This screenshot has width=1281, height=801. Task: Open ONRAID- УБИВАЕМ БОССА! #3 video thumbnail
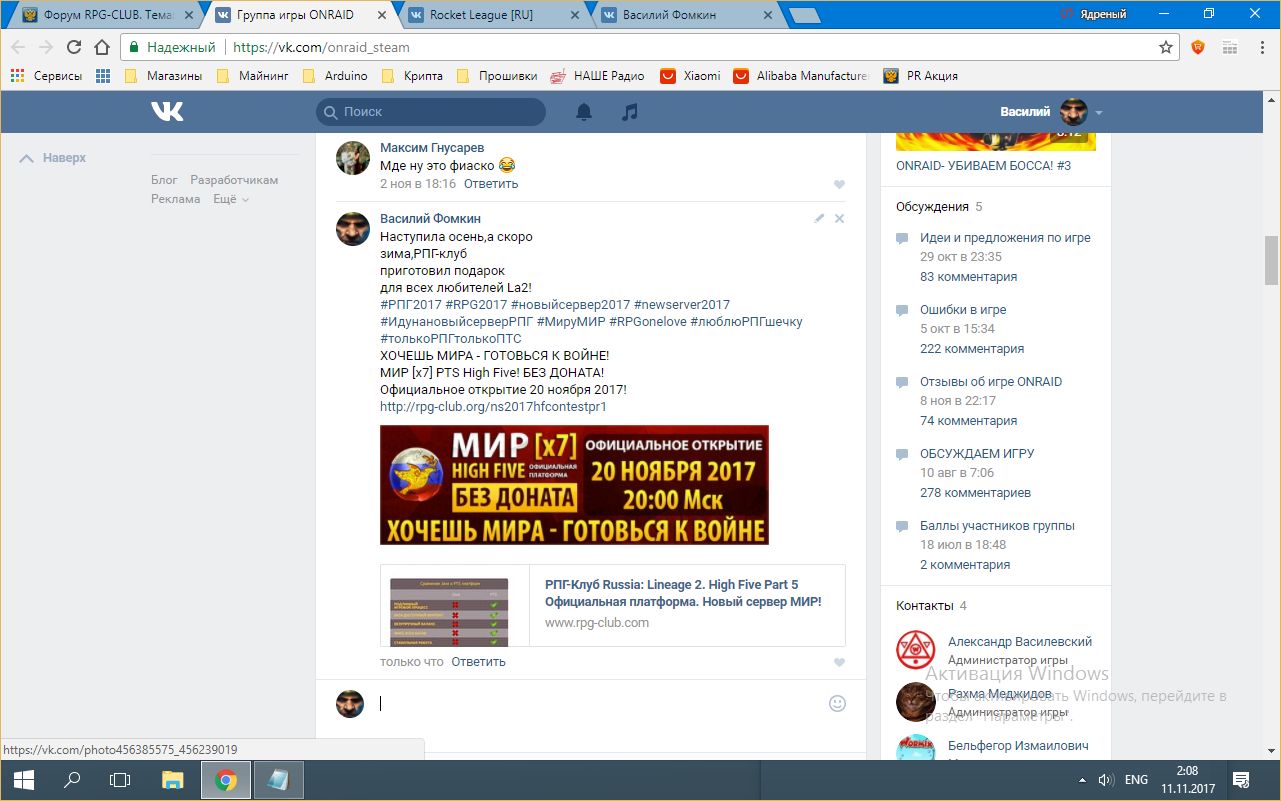[x=996, y=141]
